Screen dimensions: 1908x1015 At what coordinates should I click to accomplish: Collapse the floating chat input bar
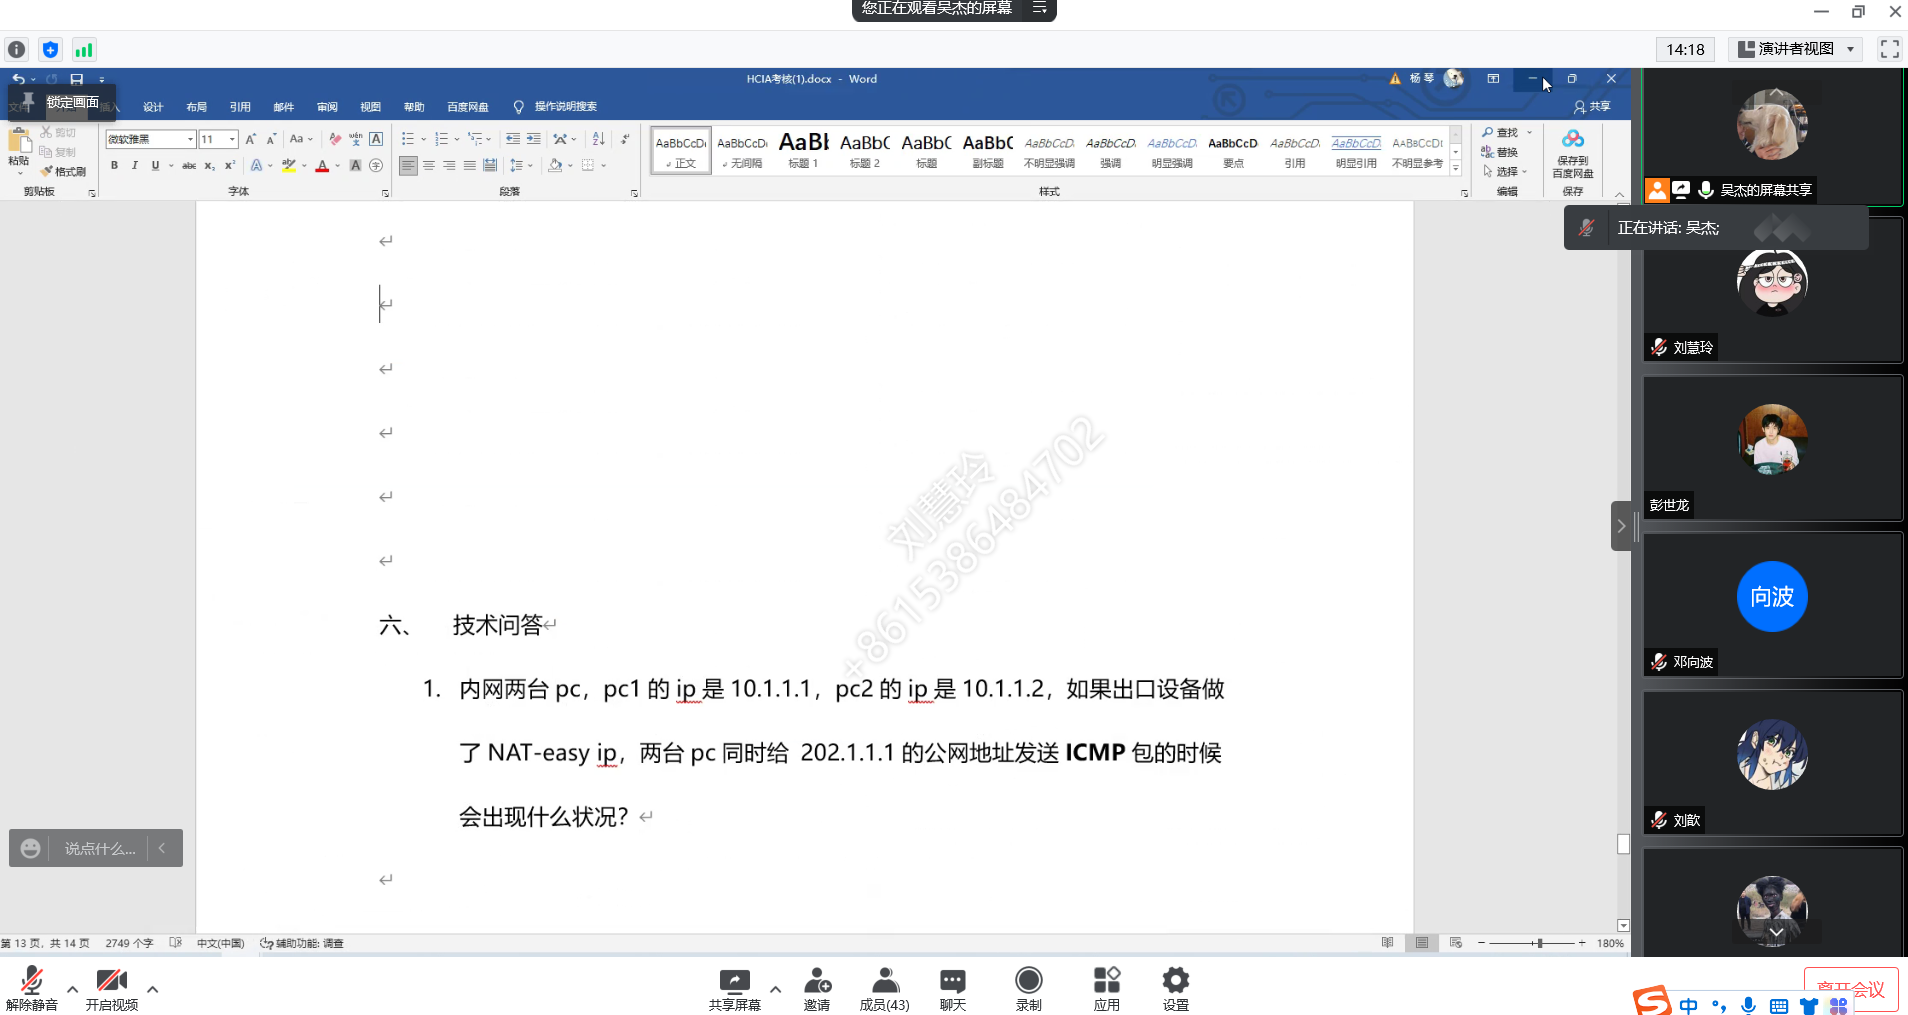point(162,848)
